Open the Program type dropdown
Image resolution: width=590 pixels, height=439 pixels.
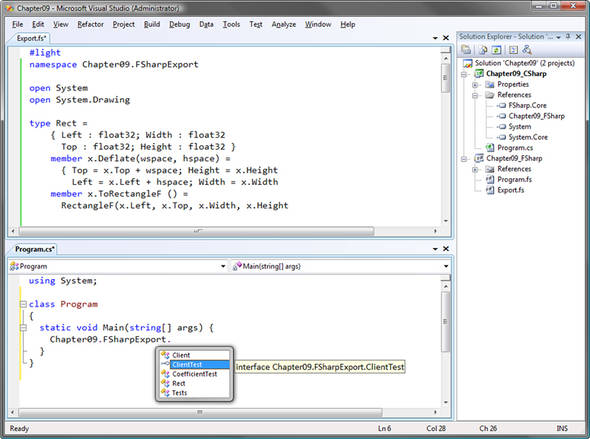[223, 266]
